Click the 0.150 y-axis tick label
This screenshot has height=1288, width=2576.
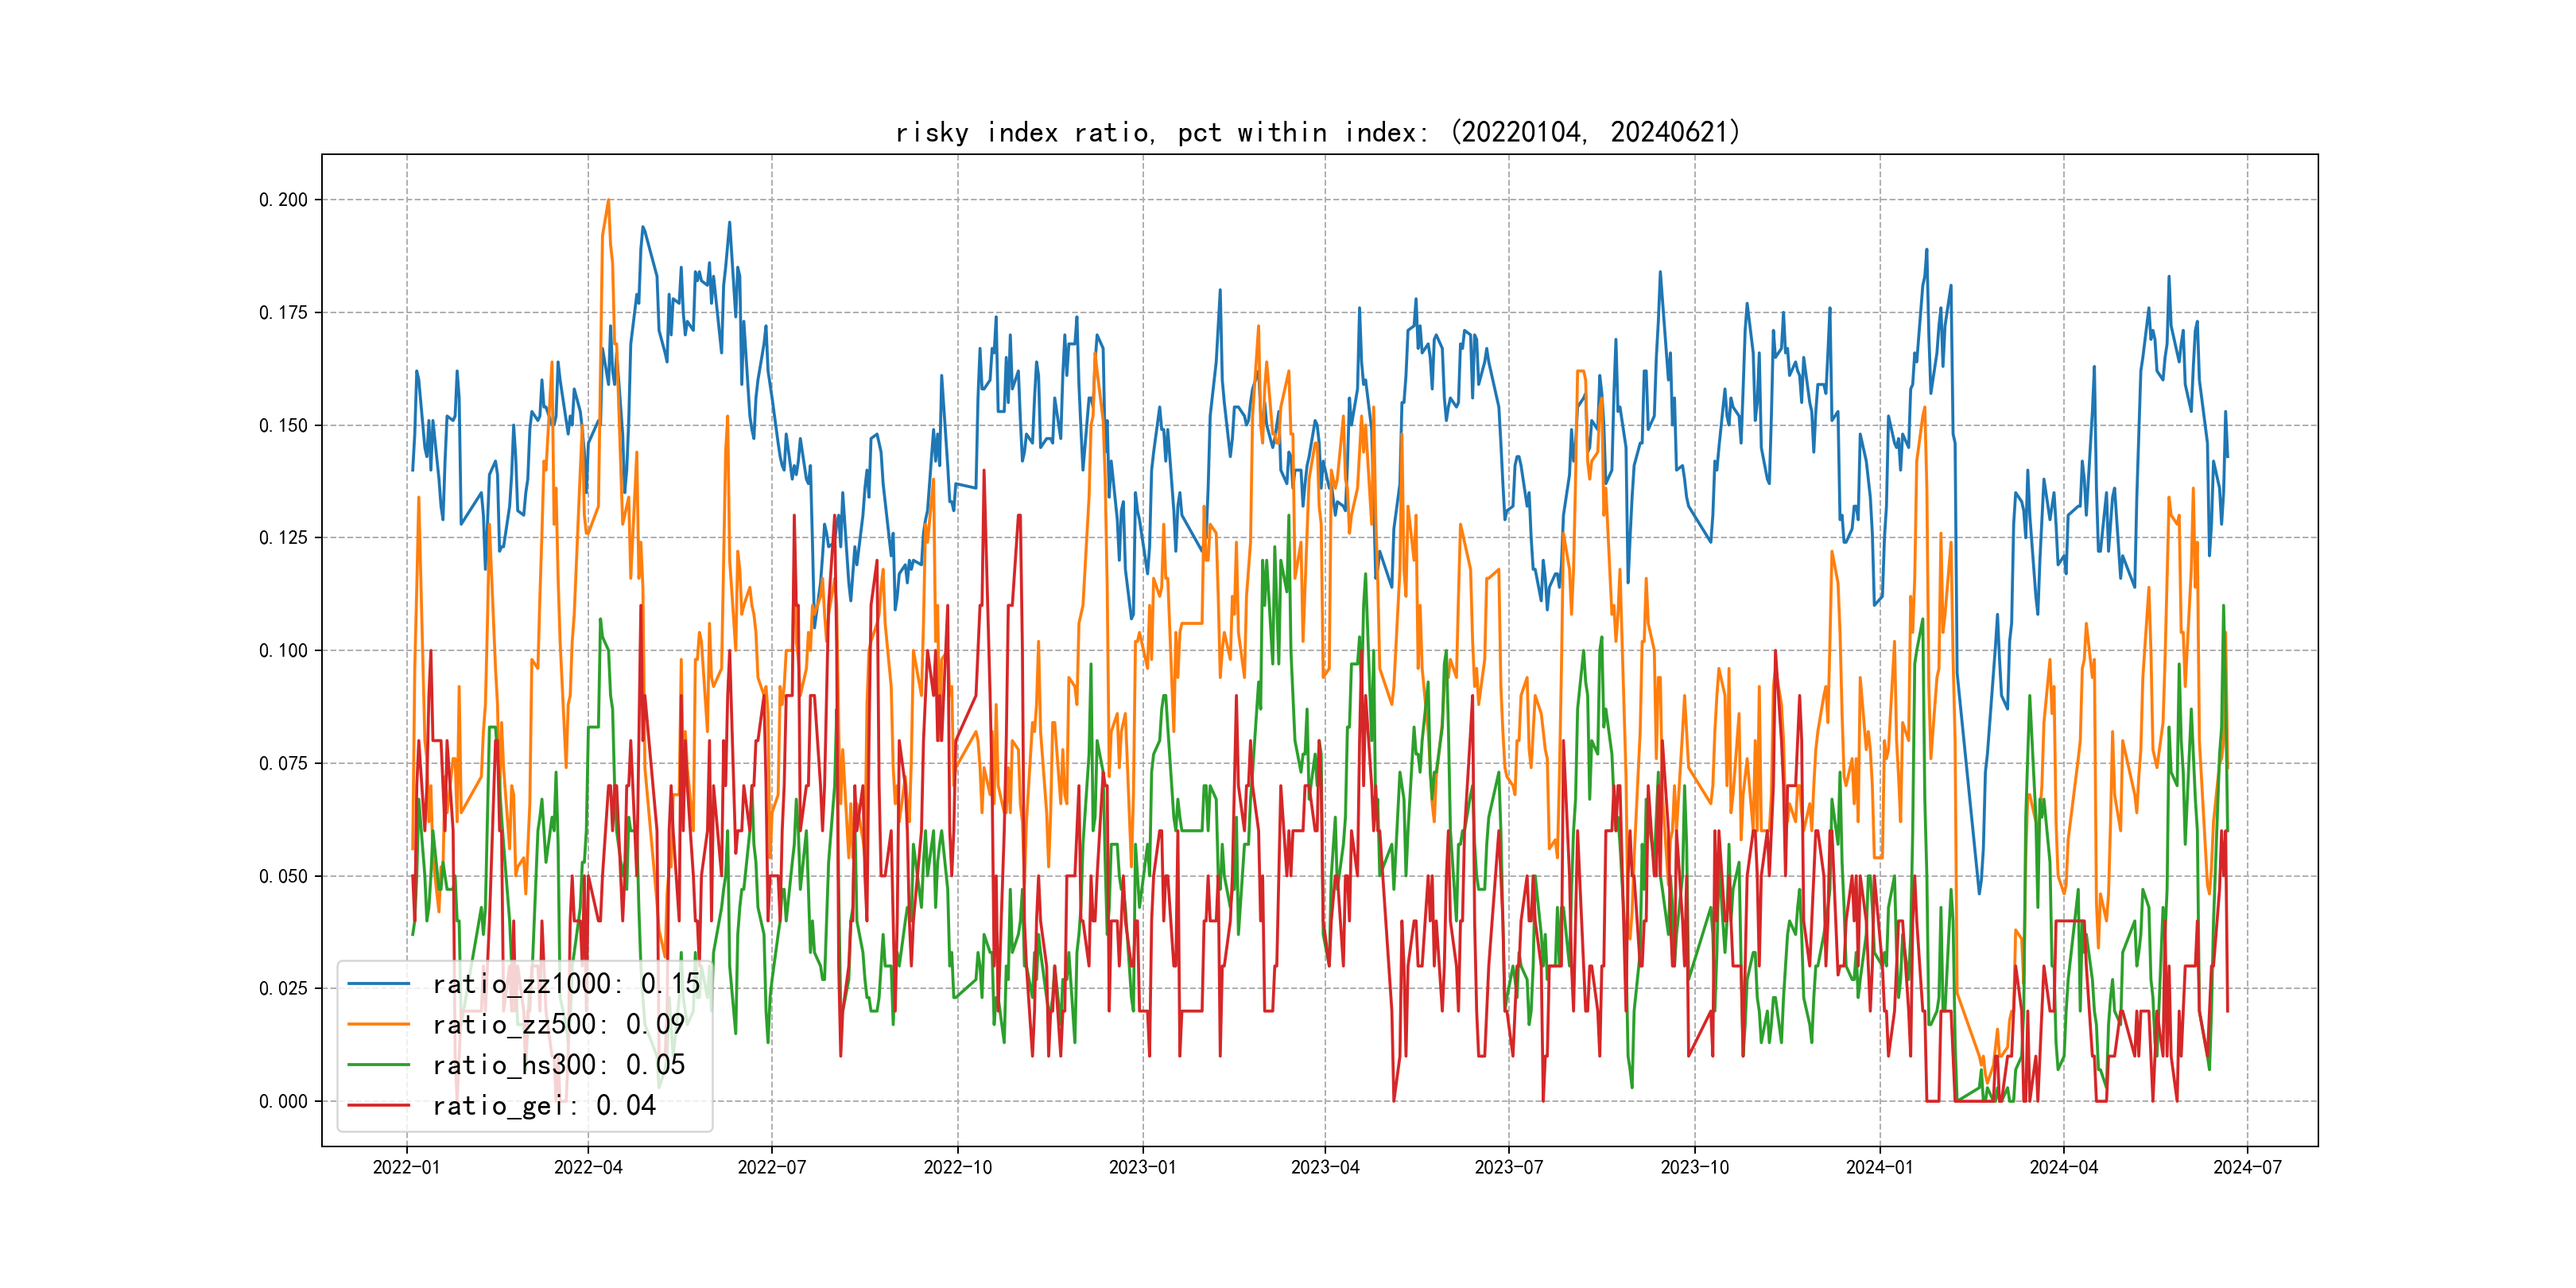(x=283, y=425)
